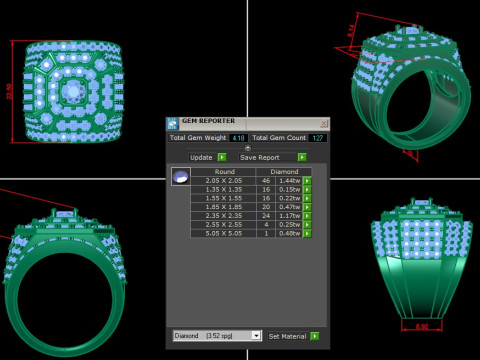
Task: Click the Diamond column header
Action: (284, 172)
